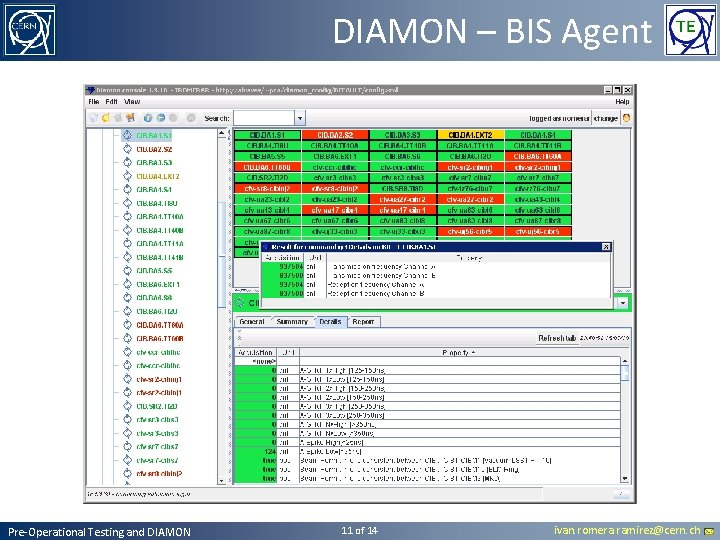Viewport: 720px width, 540px height.
Task: Select CIB.BA6.S6 in the tree
Action: point(154,298)
